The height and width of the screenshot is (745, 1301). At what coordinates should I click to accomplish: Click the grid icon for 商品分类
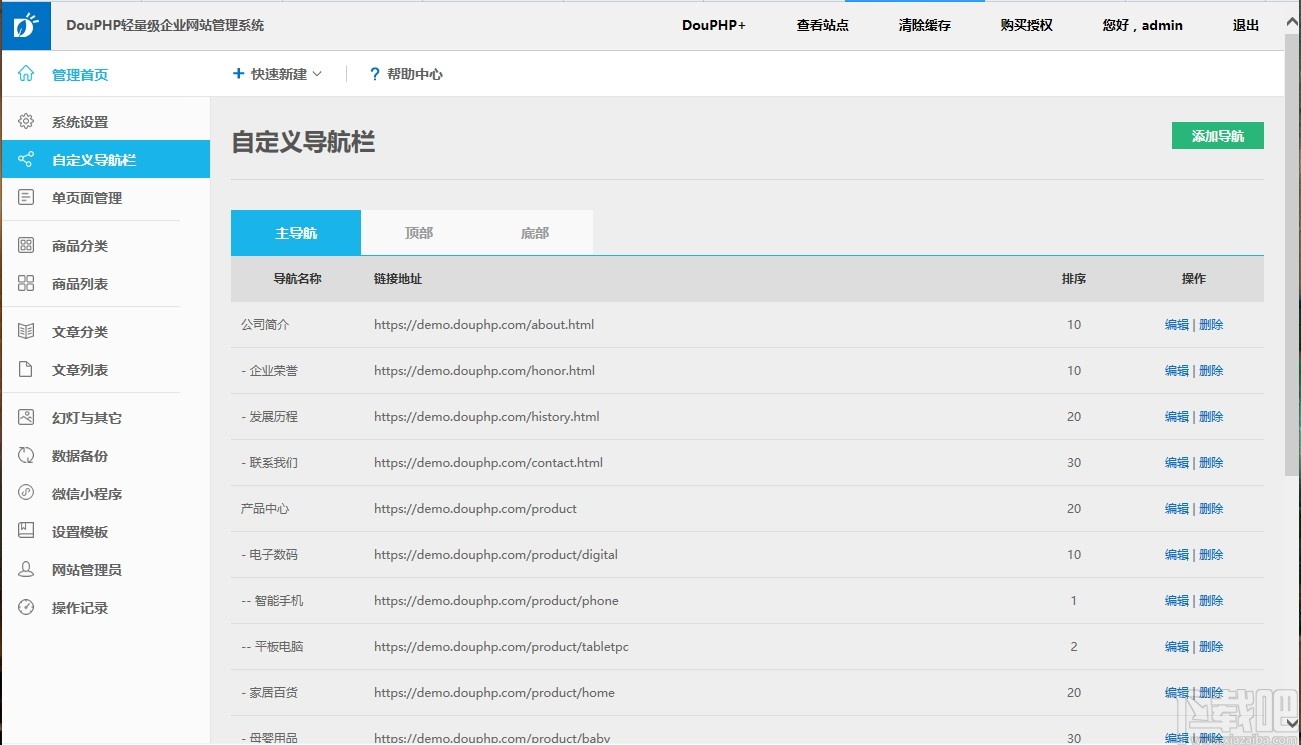(26, 246)
